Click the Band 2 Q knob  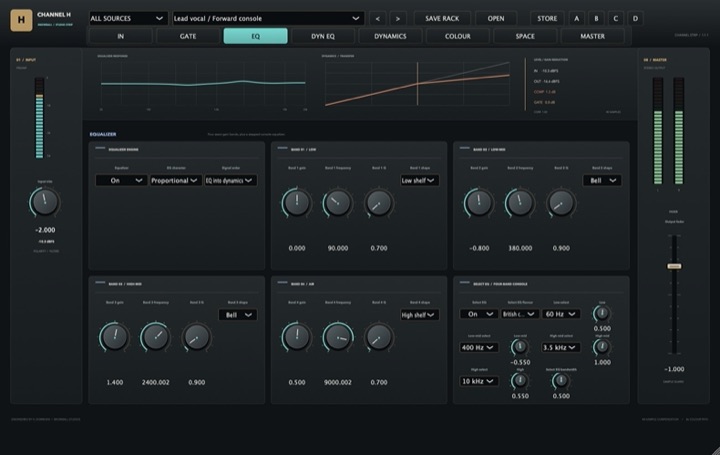(x=561, y=202)
